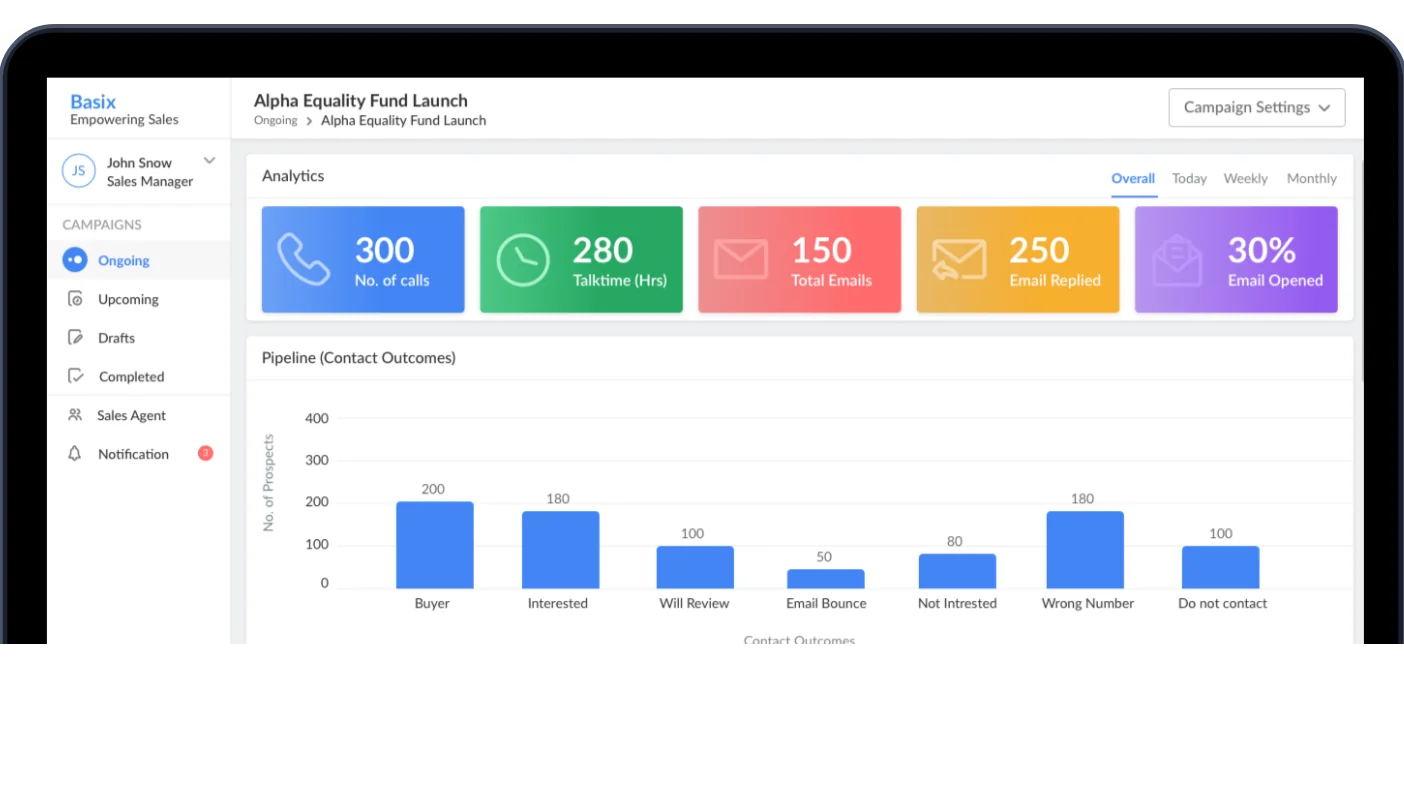Open the Notification section
1404x804 pixels.
pyautogui.click(x=139, y=454)
